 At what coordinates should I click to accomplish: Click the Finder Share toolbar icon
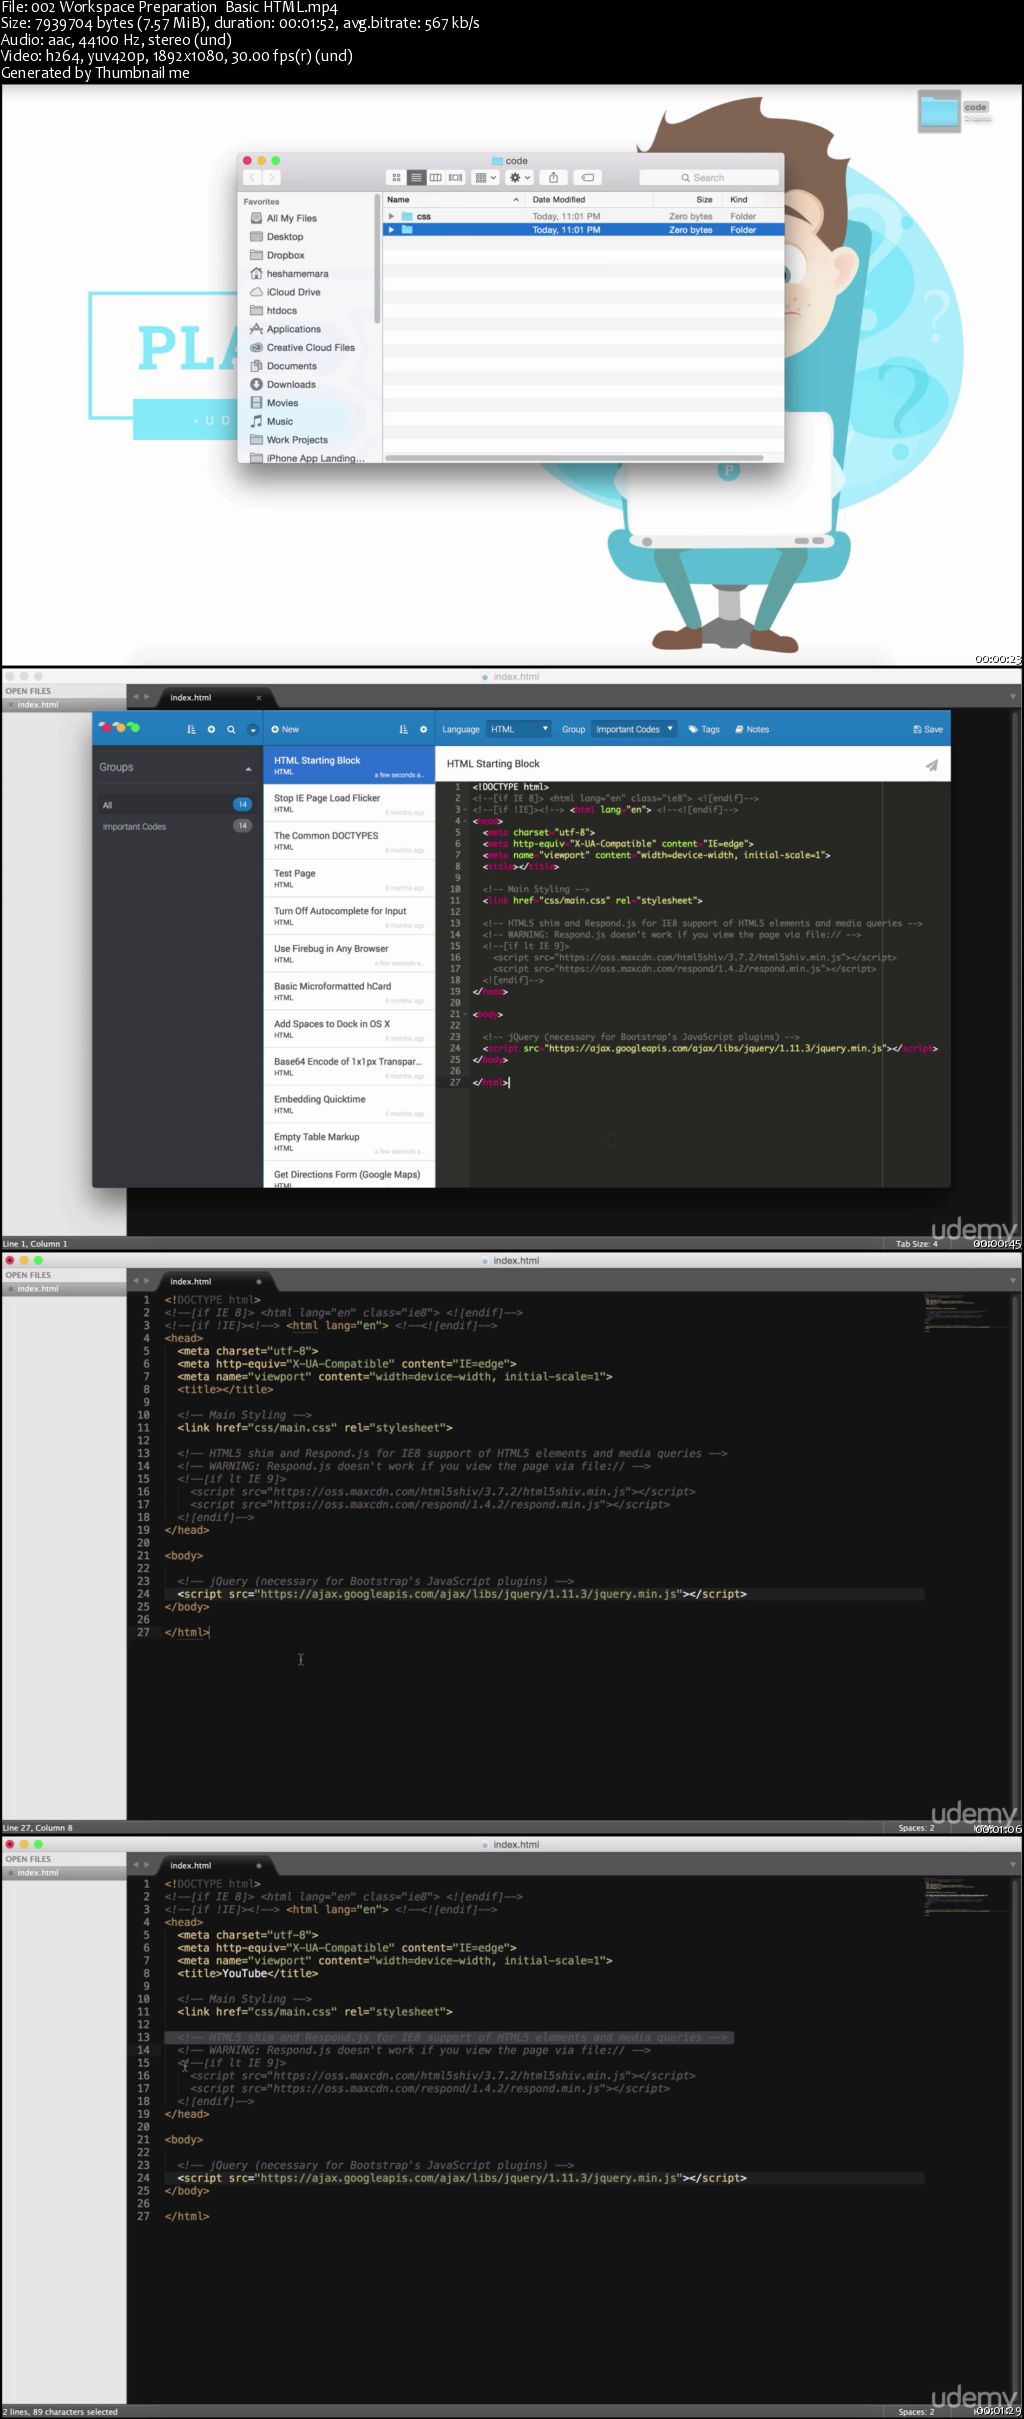(x=553, y=177)
